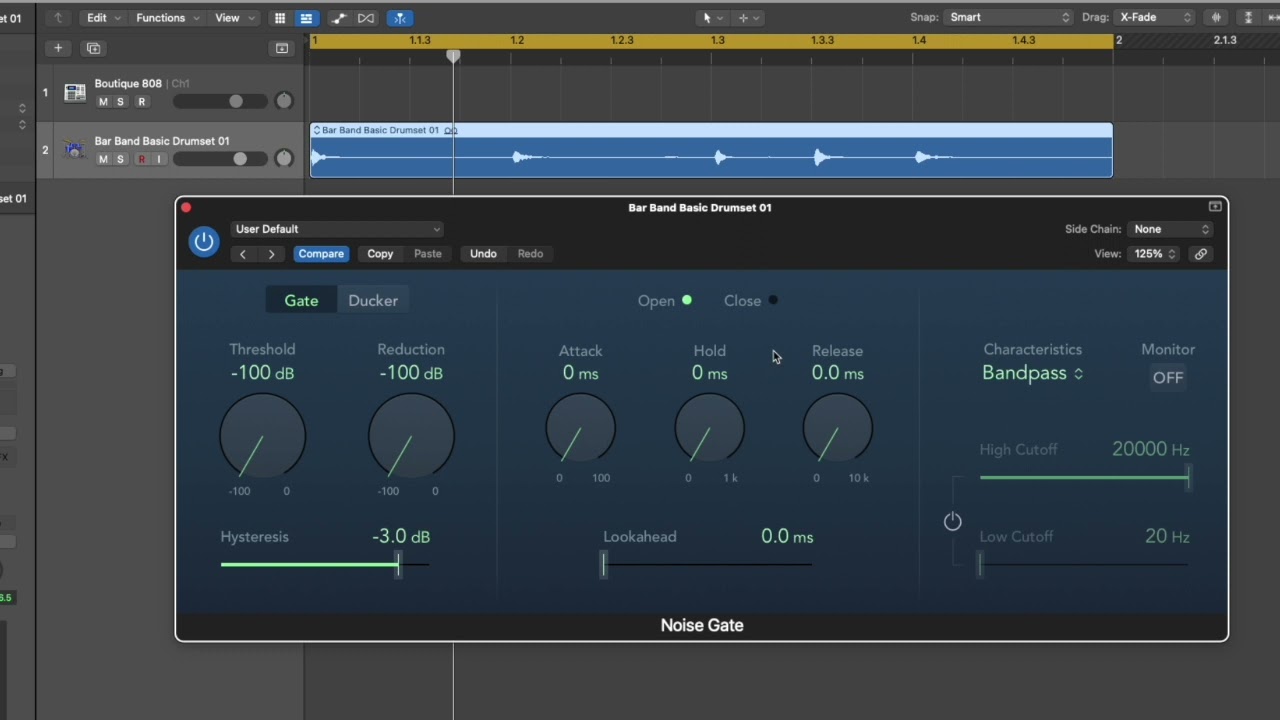Select the Gate mode tab
Image resolution: width=1280 pixels, height=720 pixels.
[x=301, y=300]
